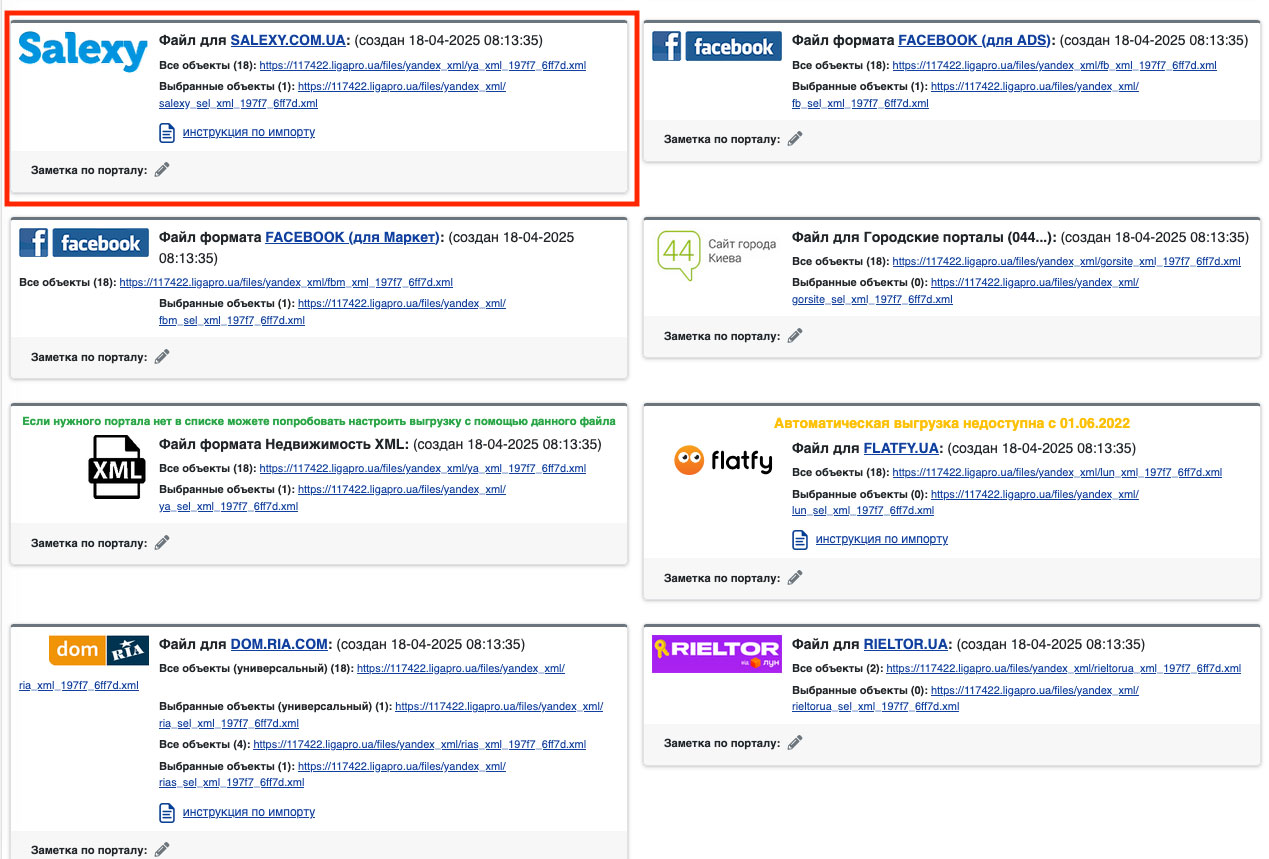Edit portal note pencil for Facebook ADS
The image size is (1269, 859).
[795, 139]
